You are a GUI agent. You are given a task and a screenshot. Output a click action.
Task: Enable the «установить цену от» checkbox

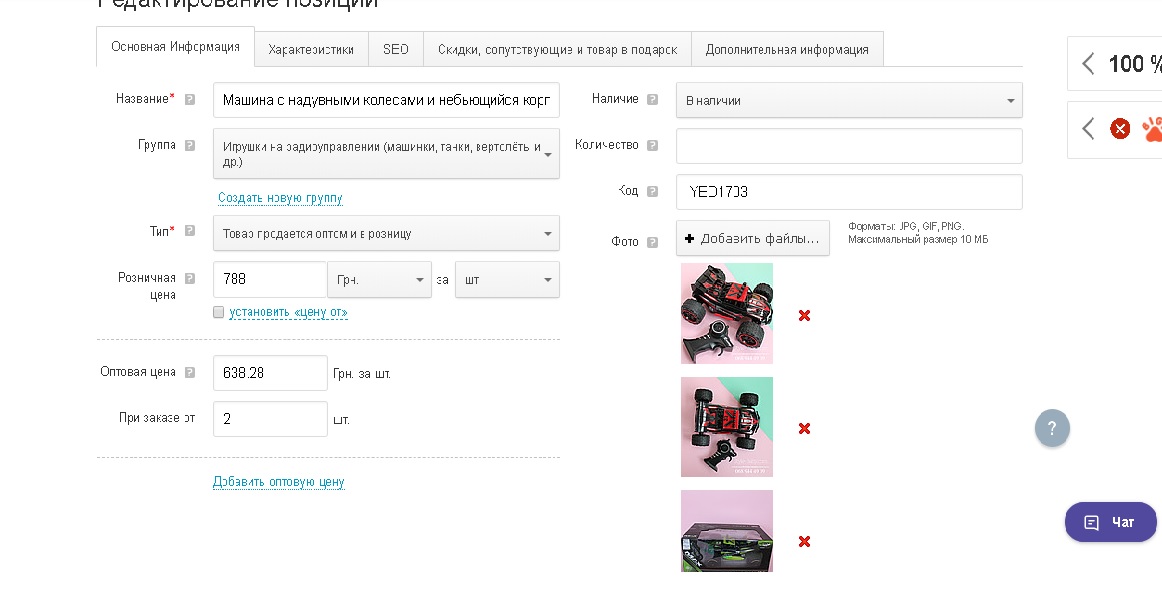tap(219, 312)
